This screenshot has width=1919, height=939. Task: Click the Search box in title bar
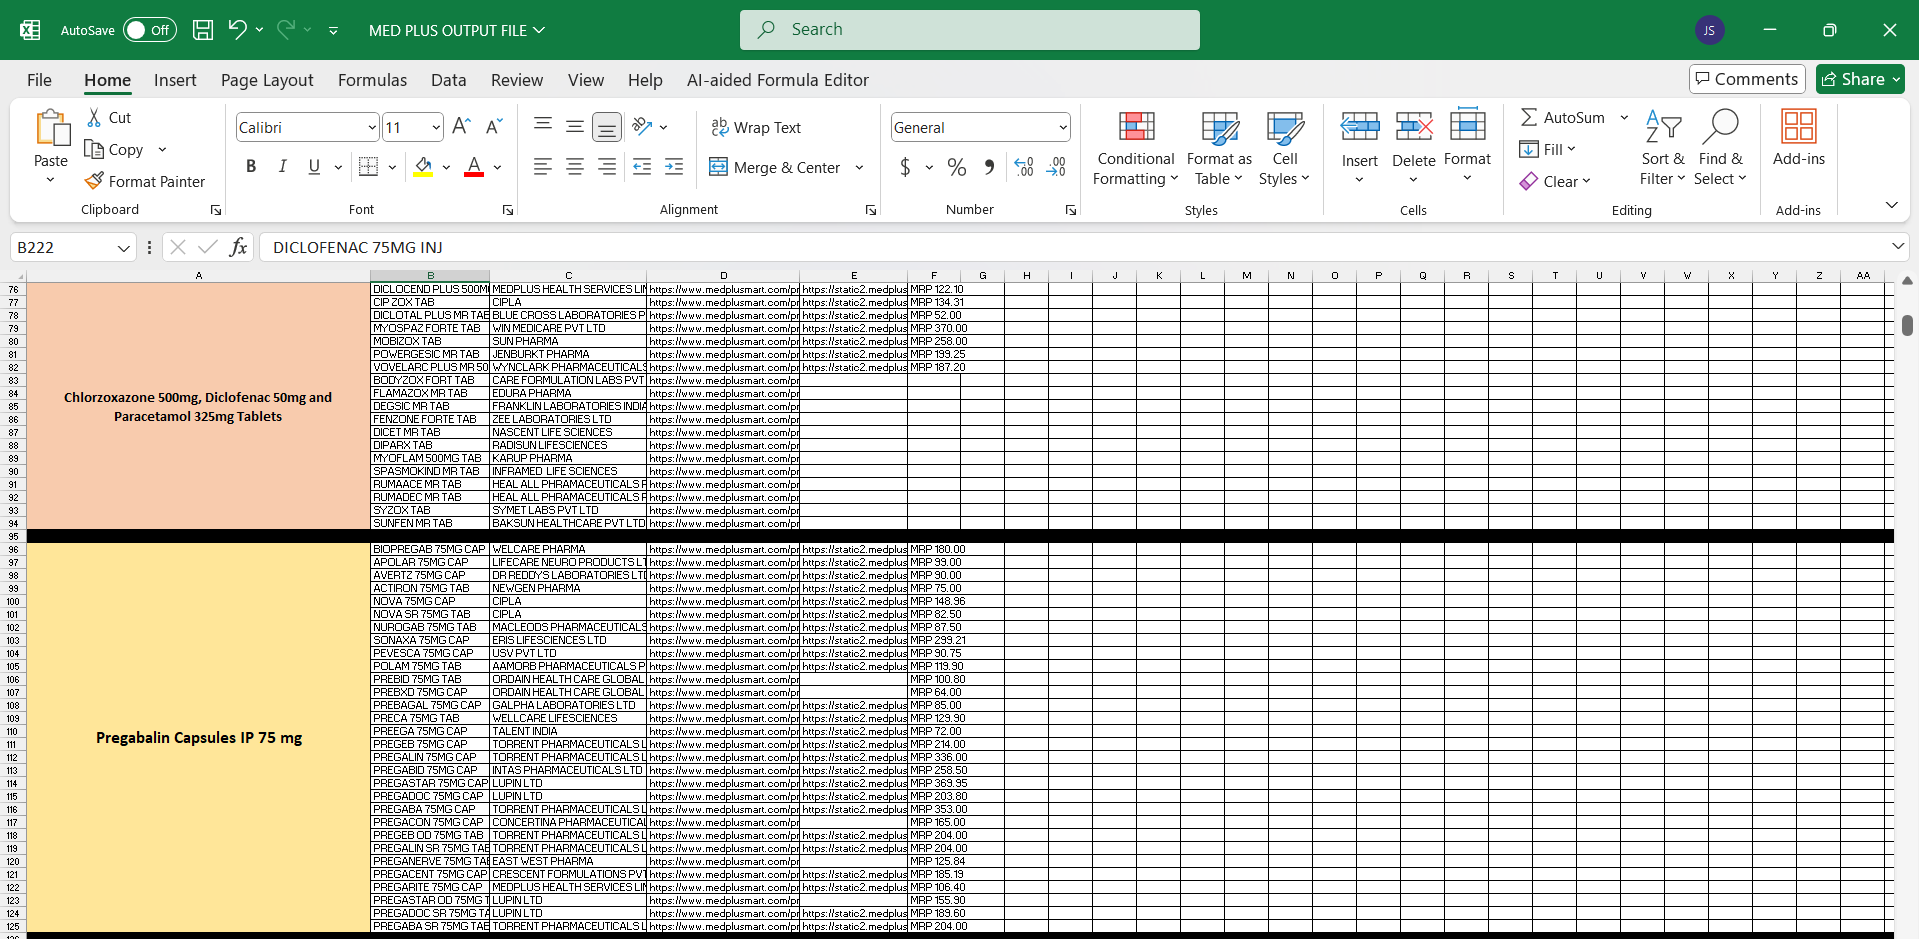[969, 30]
